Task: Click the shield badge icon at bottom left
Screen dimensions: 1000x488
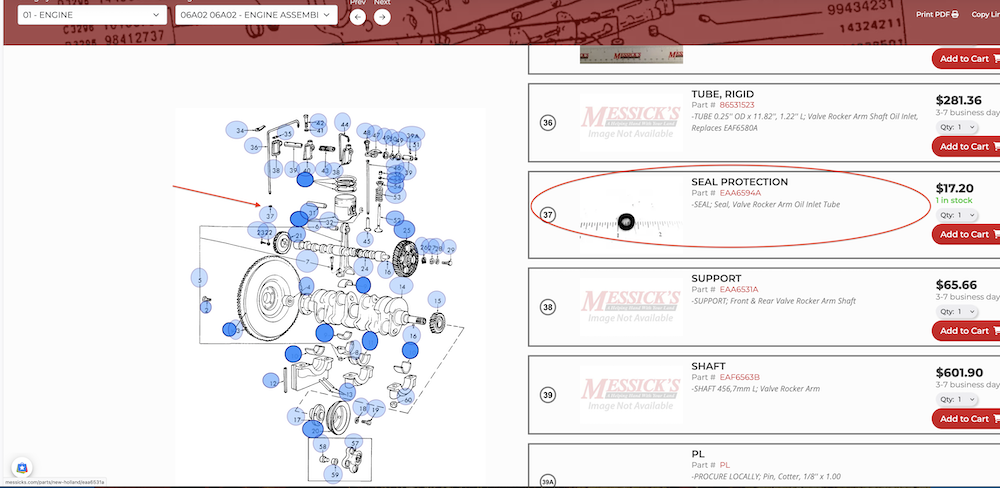Action: 22,468
